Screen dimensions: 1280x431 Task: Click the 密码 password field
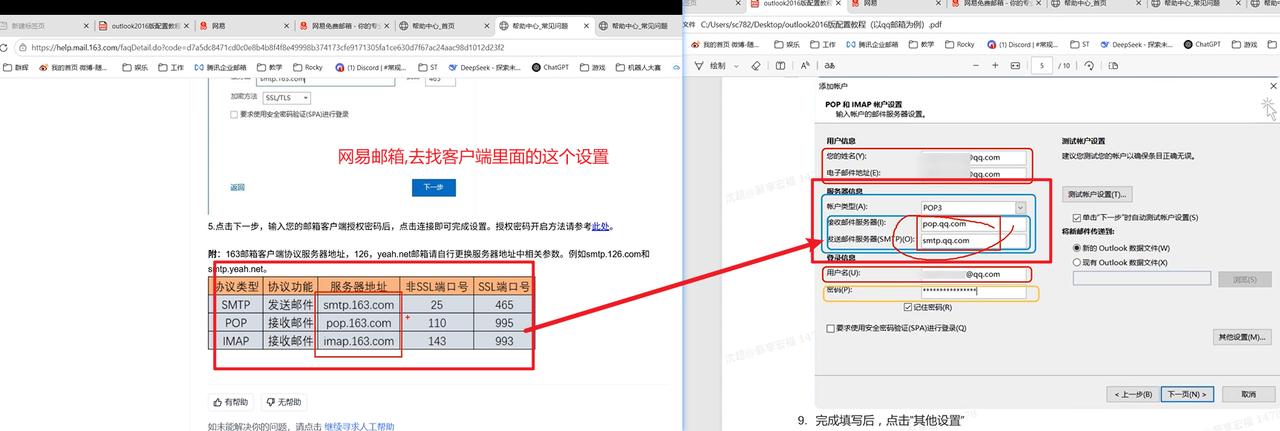pos(974,291)
